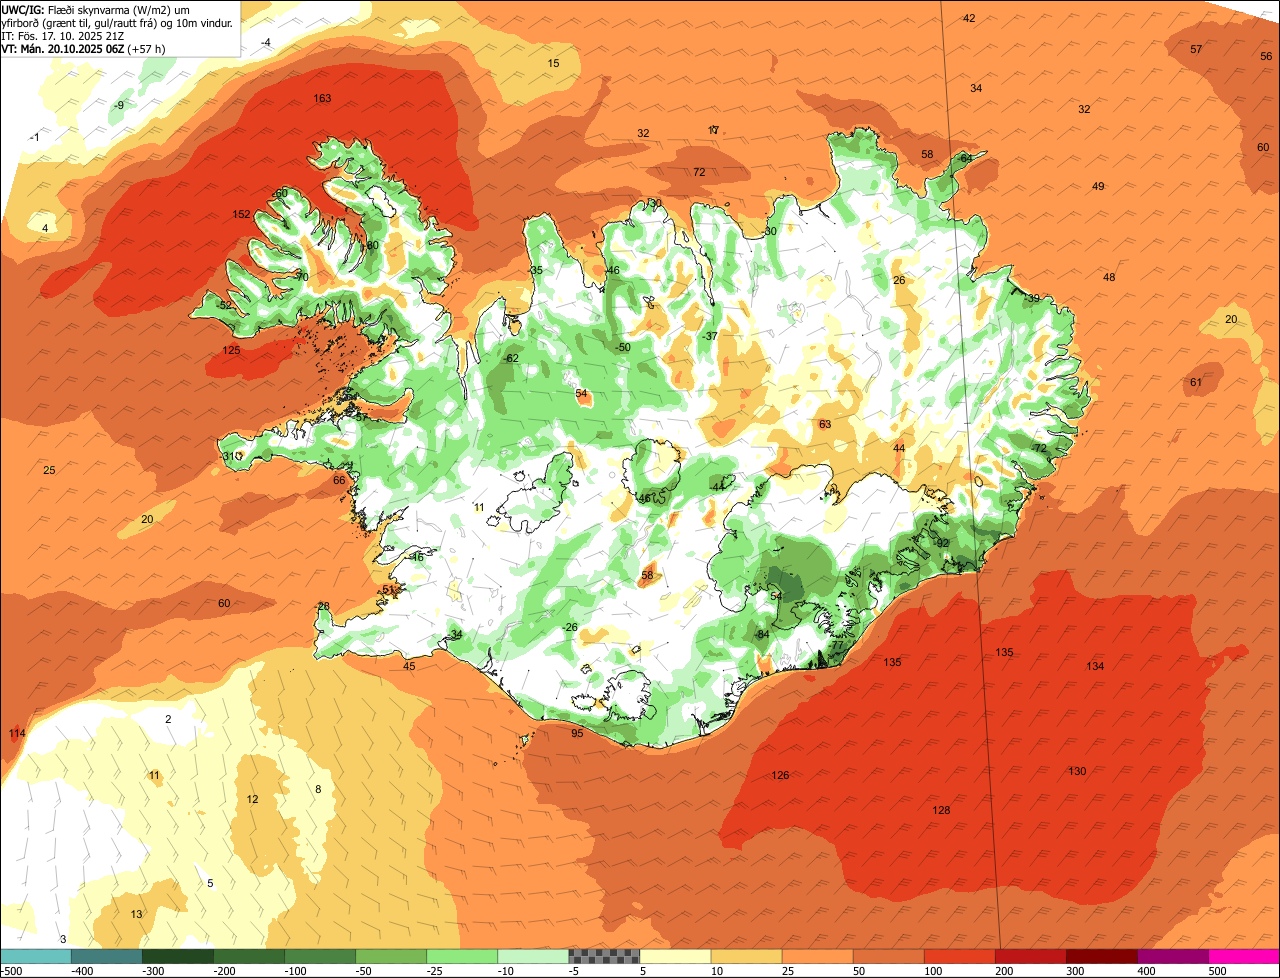Viewport: 1280px width, 978px height.
Task: Click the purple swatch between 400 and 500
Action: 1173,956
